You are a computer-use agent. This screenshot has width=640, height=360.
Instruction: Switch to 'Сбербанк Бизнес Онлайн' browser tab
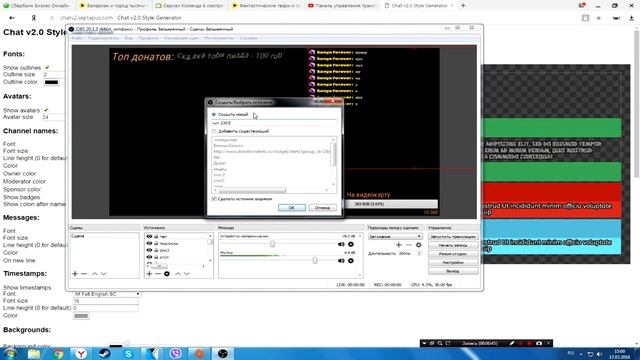[x=36, y=6]
